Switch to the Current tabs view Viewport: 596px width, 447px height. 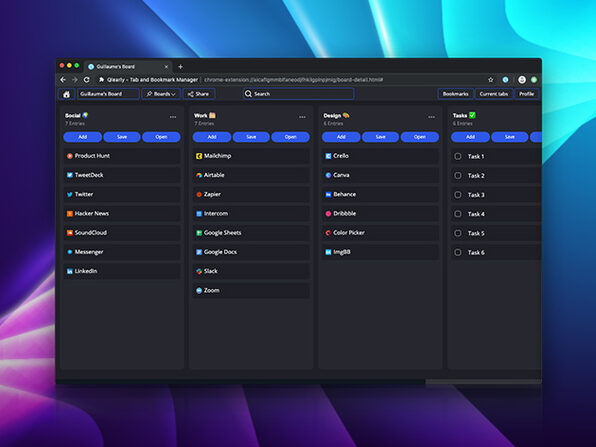494,94
